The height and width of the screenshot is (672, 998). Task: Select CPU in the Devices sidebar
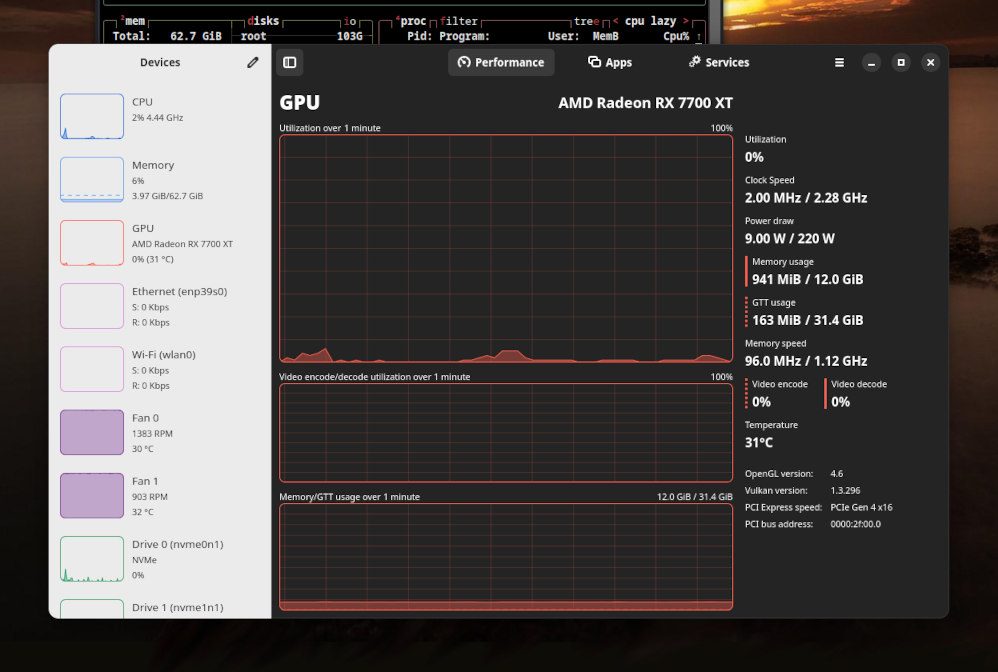(x=160, y=116)
